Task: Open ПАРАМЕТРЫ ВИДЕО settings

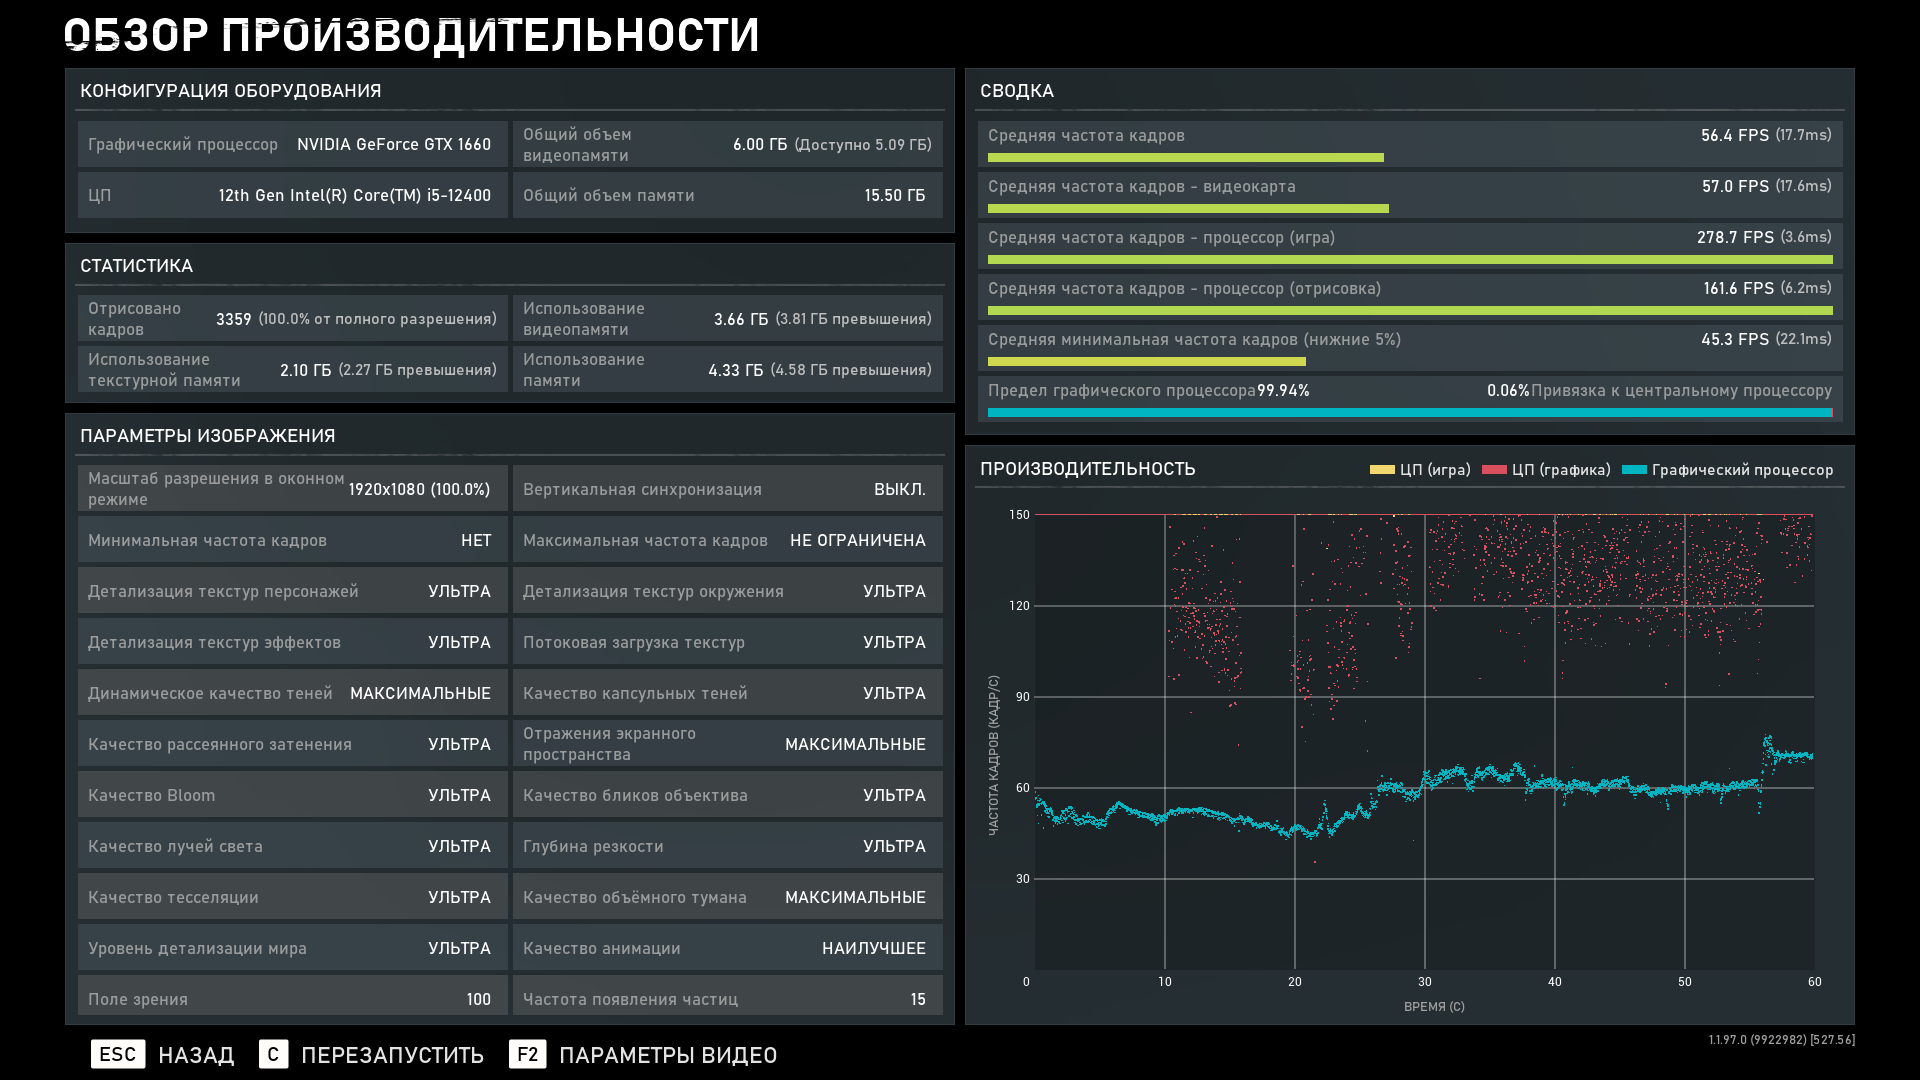Action: click(x=667, y=1055)
